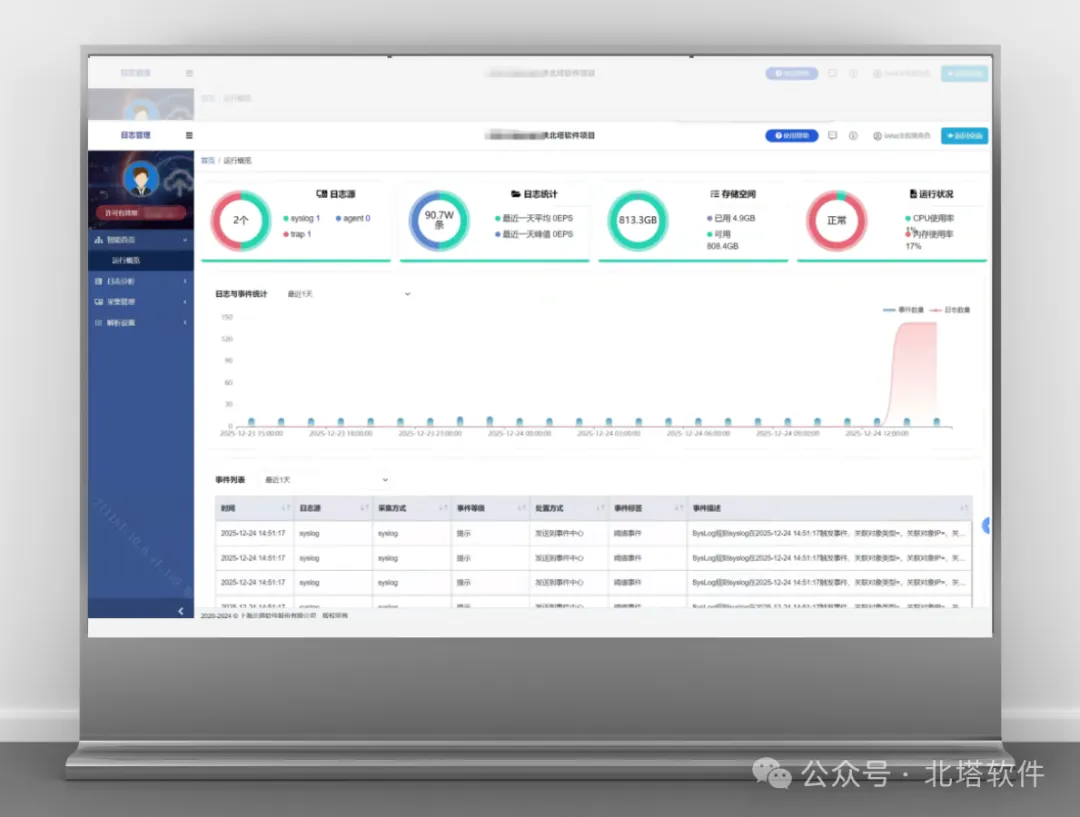The image size is (1080, 817).
Task: Click the cloud upload icon beside the avatar
Action: click(x=178, y=181)
